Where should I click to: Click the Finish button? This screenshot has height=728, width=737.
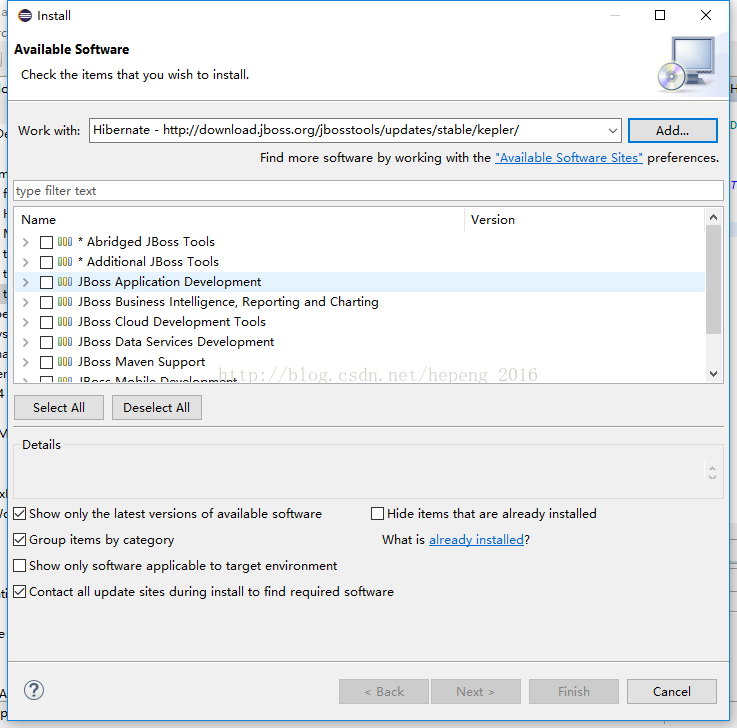(x=574, y=691)
